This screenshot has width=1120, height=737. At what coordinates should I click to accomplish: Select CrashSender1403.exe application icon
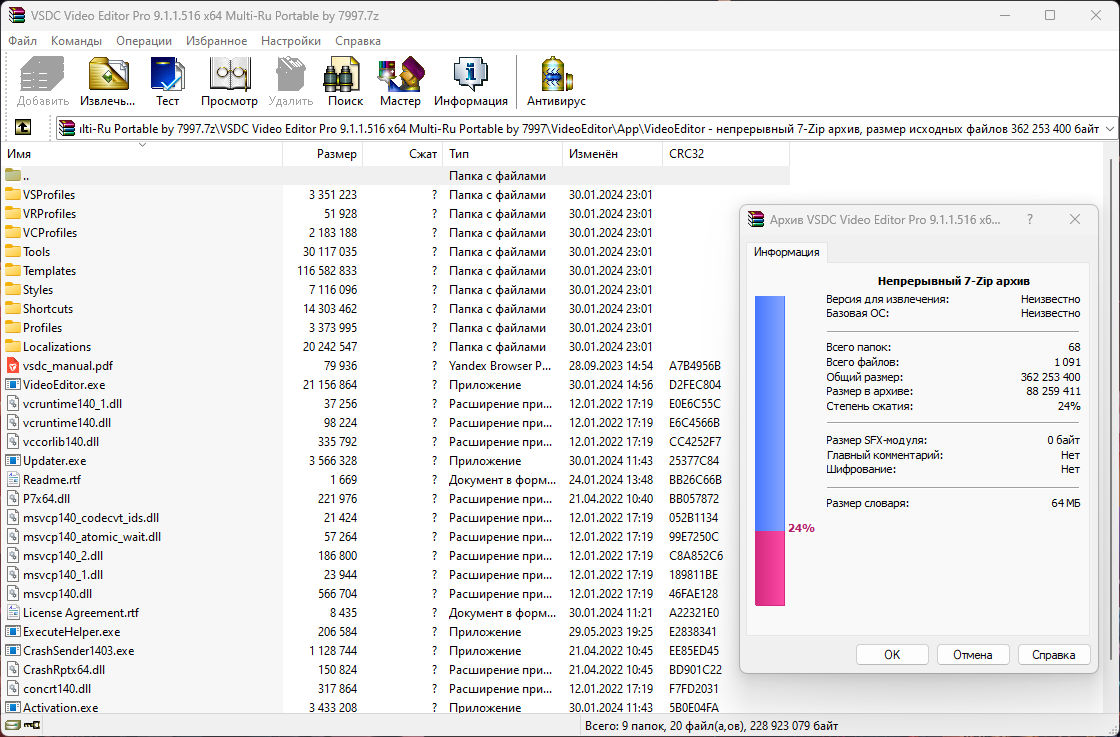(x=13, y=651)
